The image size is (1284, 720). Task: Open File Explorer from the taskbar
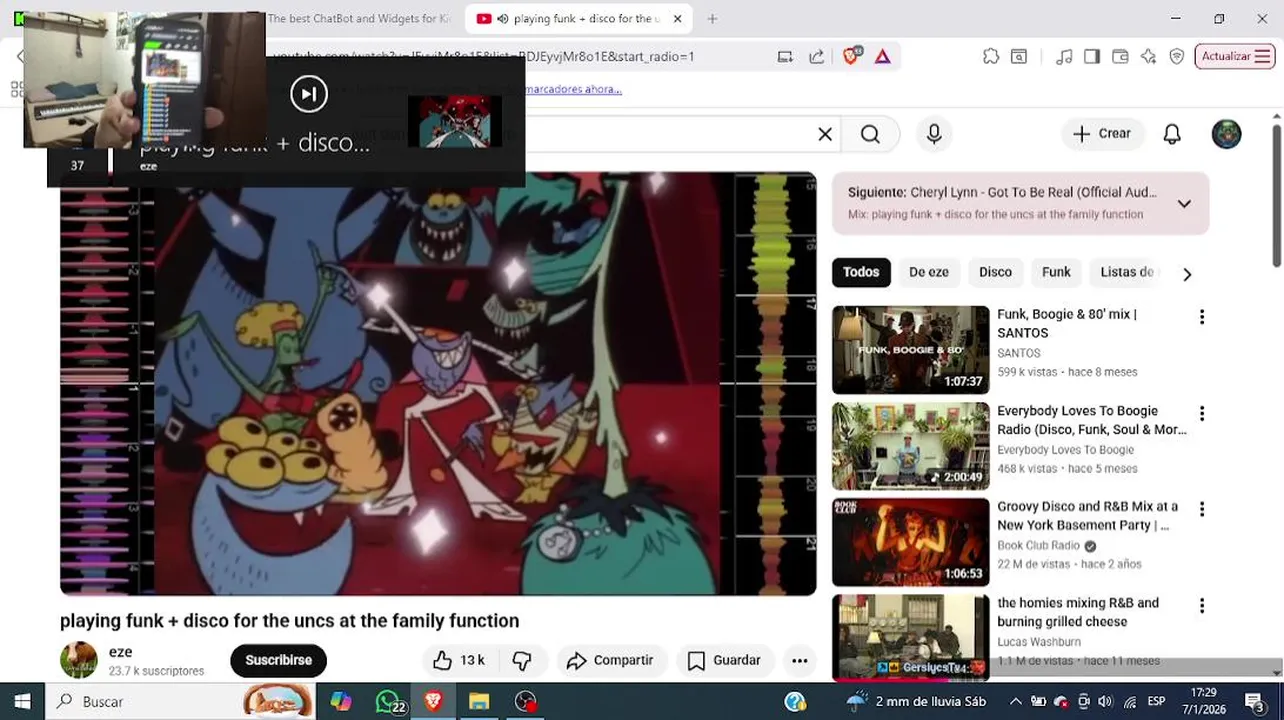tap(479, 702)
